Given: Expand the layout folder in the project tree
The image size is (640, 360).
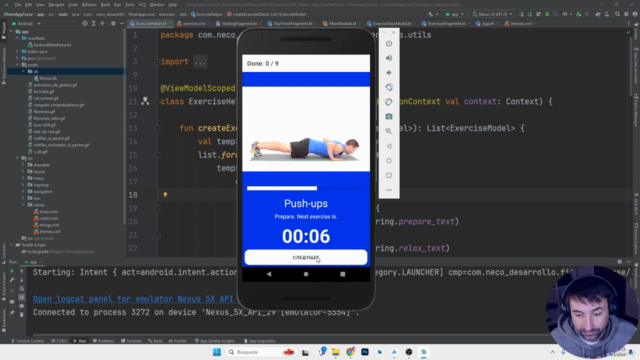Looking at the screenshot, I should point(23,171).
